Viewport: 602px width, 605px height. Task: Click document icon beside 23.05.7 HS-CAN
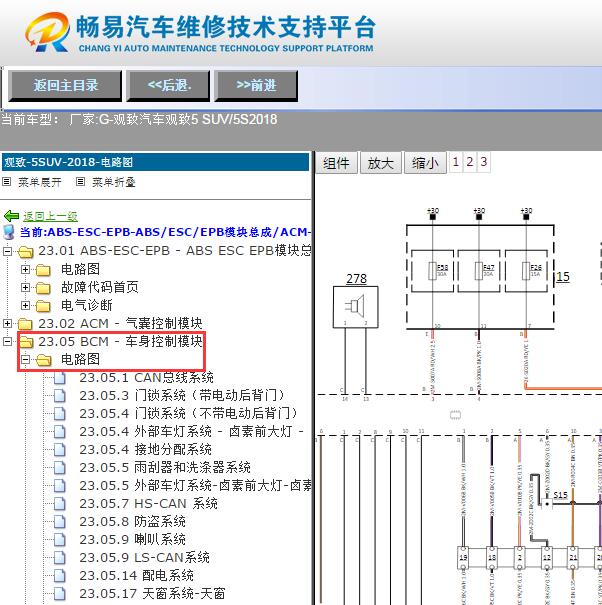coord(59,504)
